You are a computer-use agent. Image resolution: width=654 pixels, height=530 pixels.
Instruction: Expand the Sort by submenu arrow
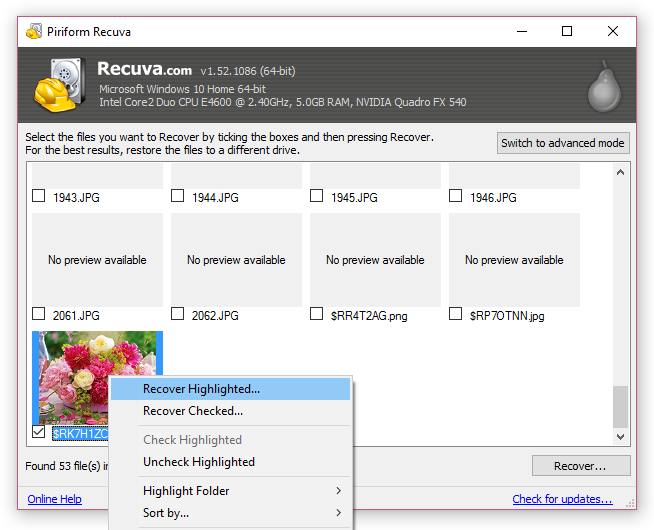(339, 512)
